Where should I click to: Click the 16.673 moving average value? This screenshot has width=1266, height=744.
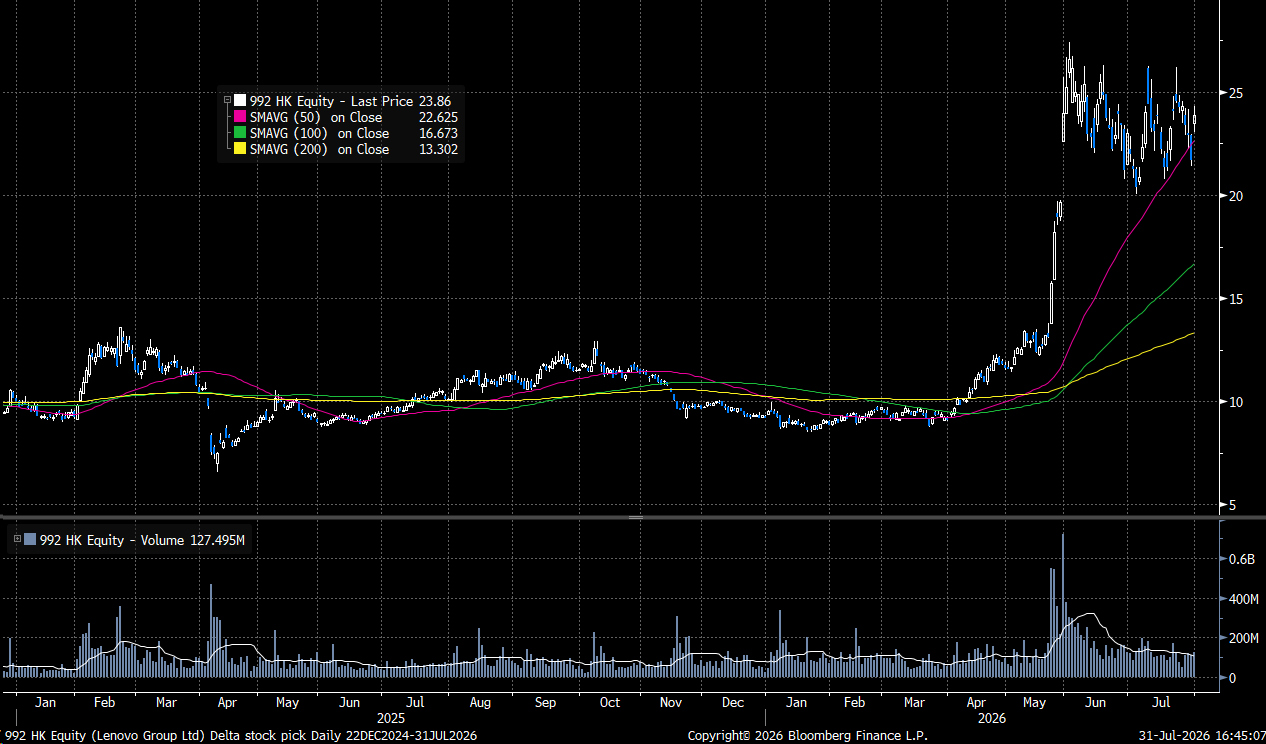tap(438, 133)
